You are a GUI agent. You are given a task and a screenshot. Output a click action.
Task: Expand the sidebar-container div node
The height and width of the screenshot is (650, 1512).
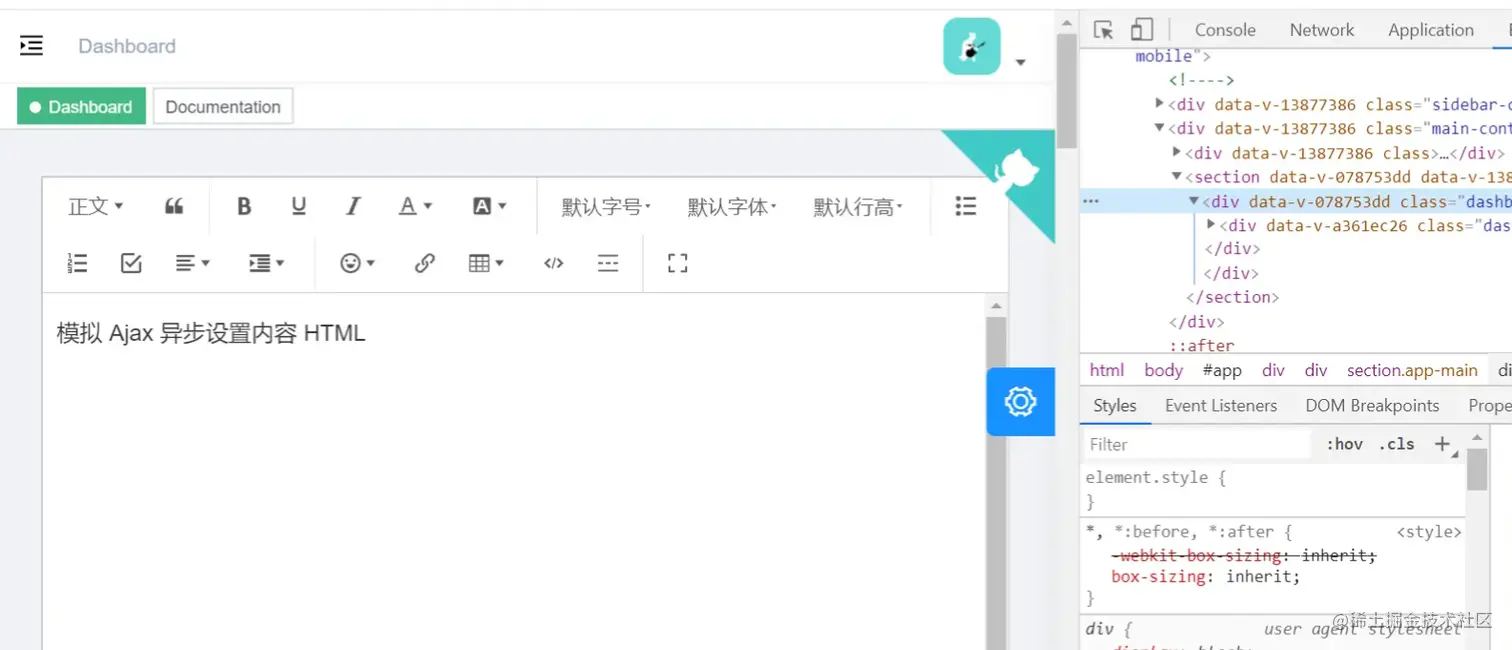click(x=1159, y=103)
